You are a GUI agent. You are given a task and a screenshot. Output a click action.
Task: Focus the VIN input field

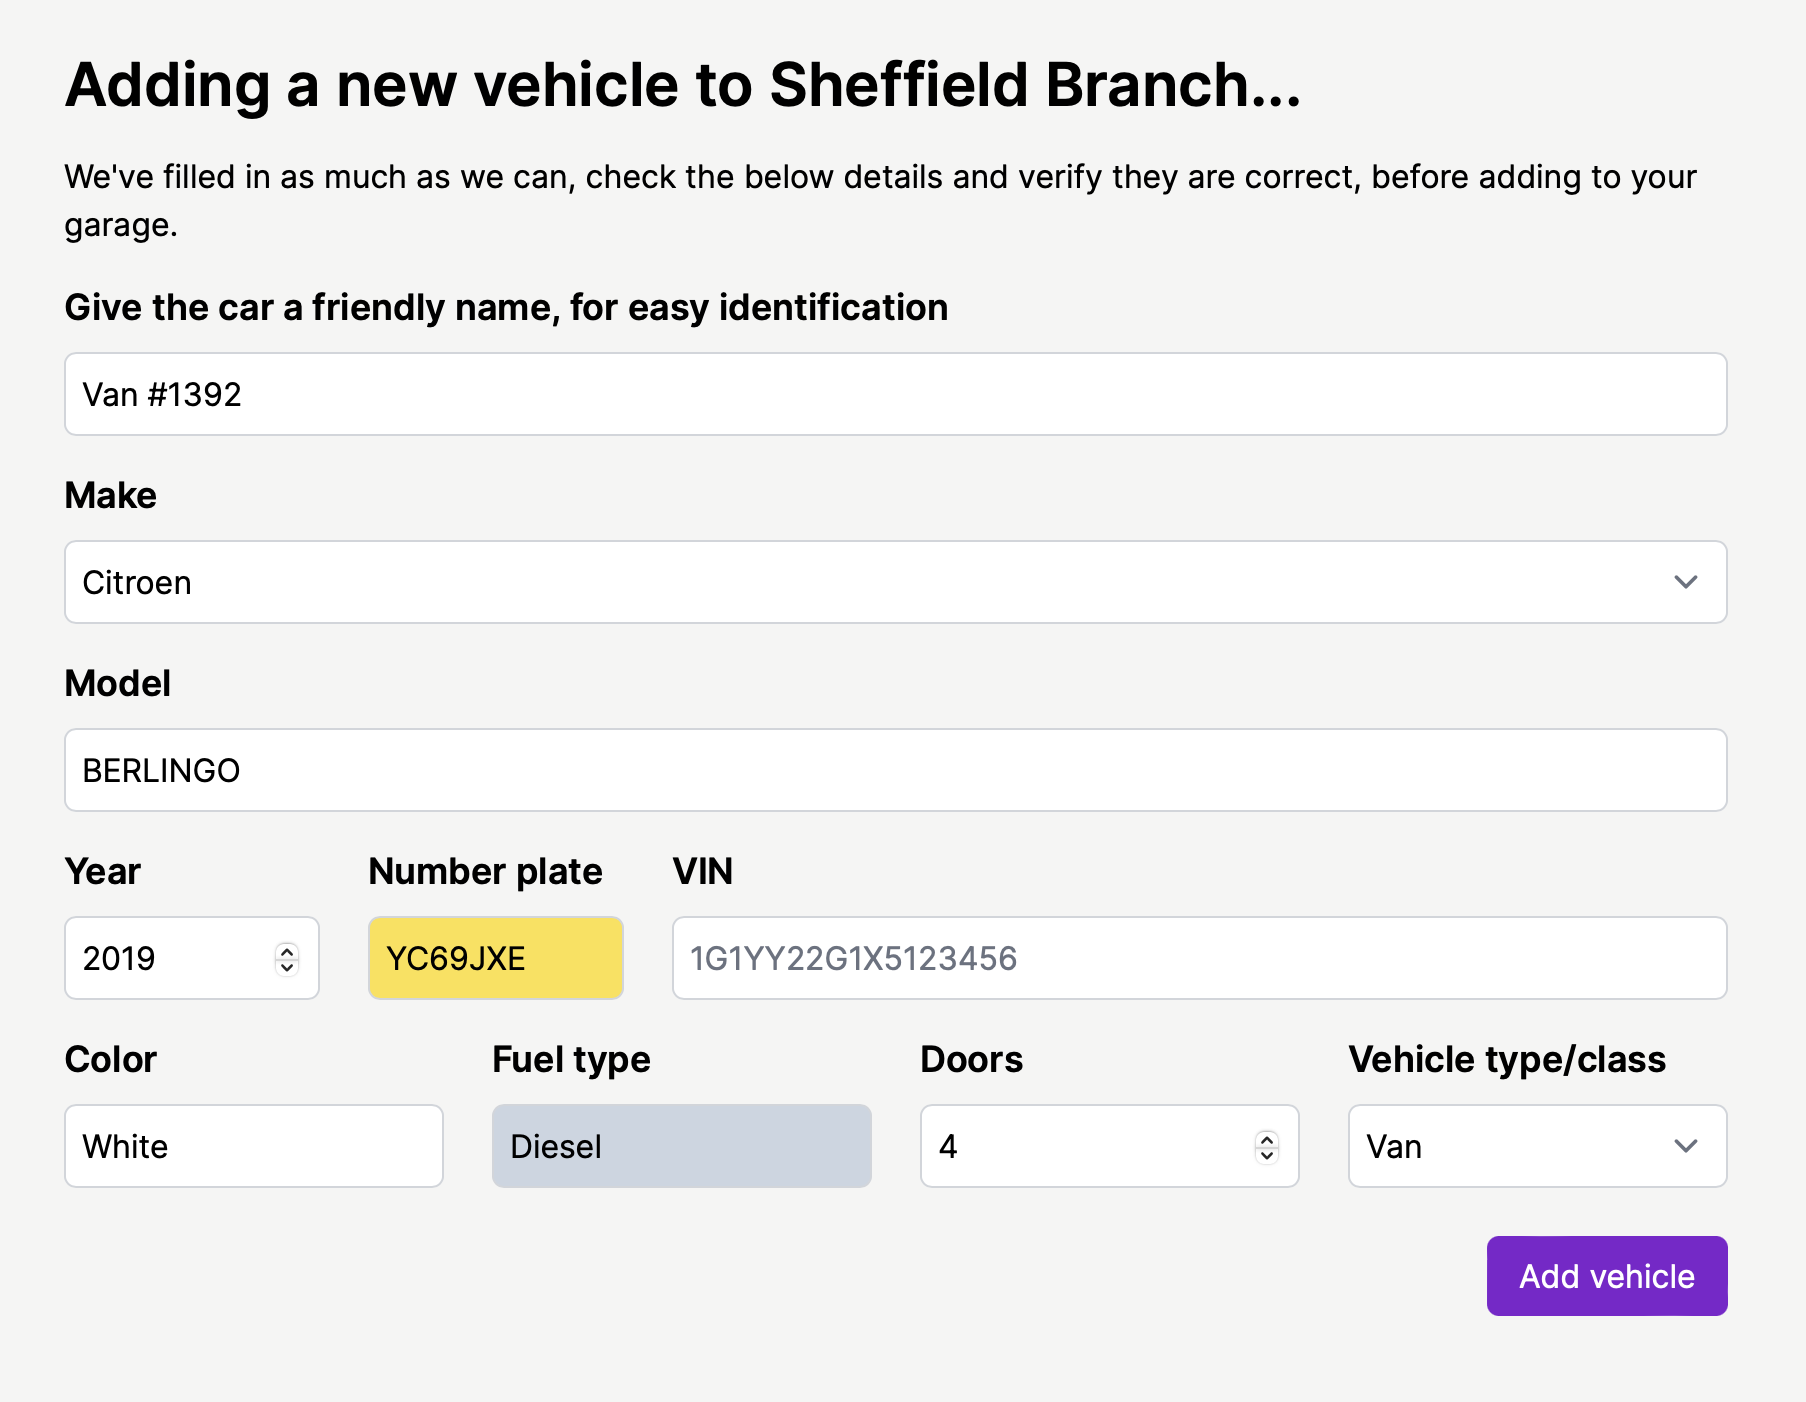click(x=1198, y=958)
